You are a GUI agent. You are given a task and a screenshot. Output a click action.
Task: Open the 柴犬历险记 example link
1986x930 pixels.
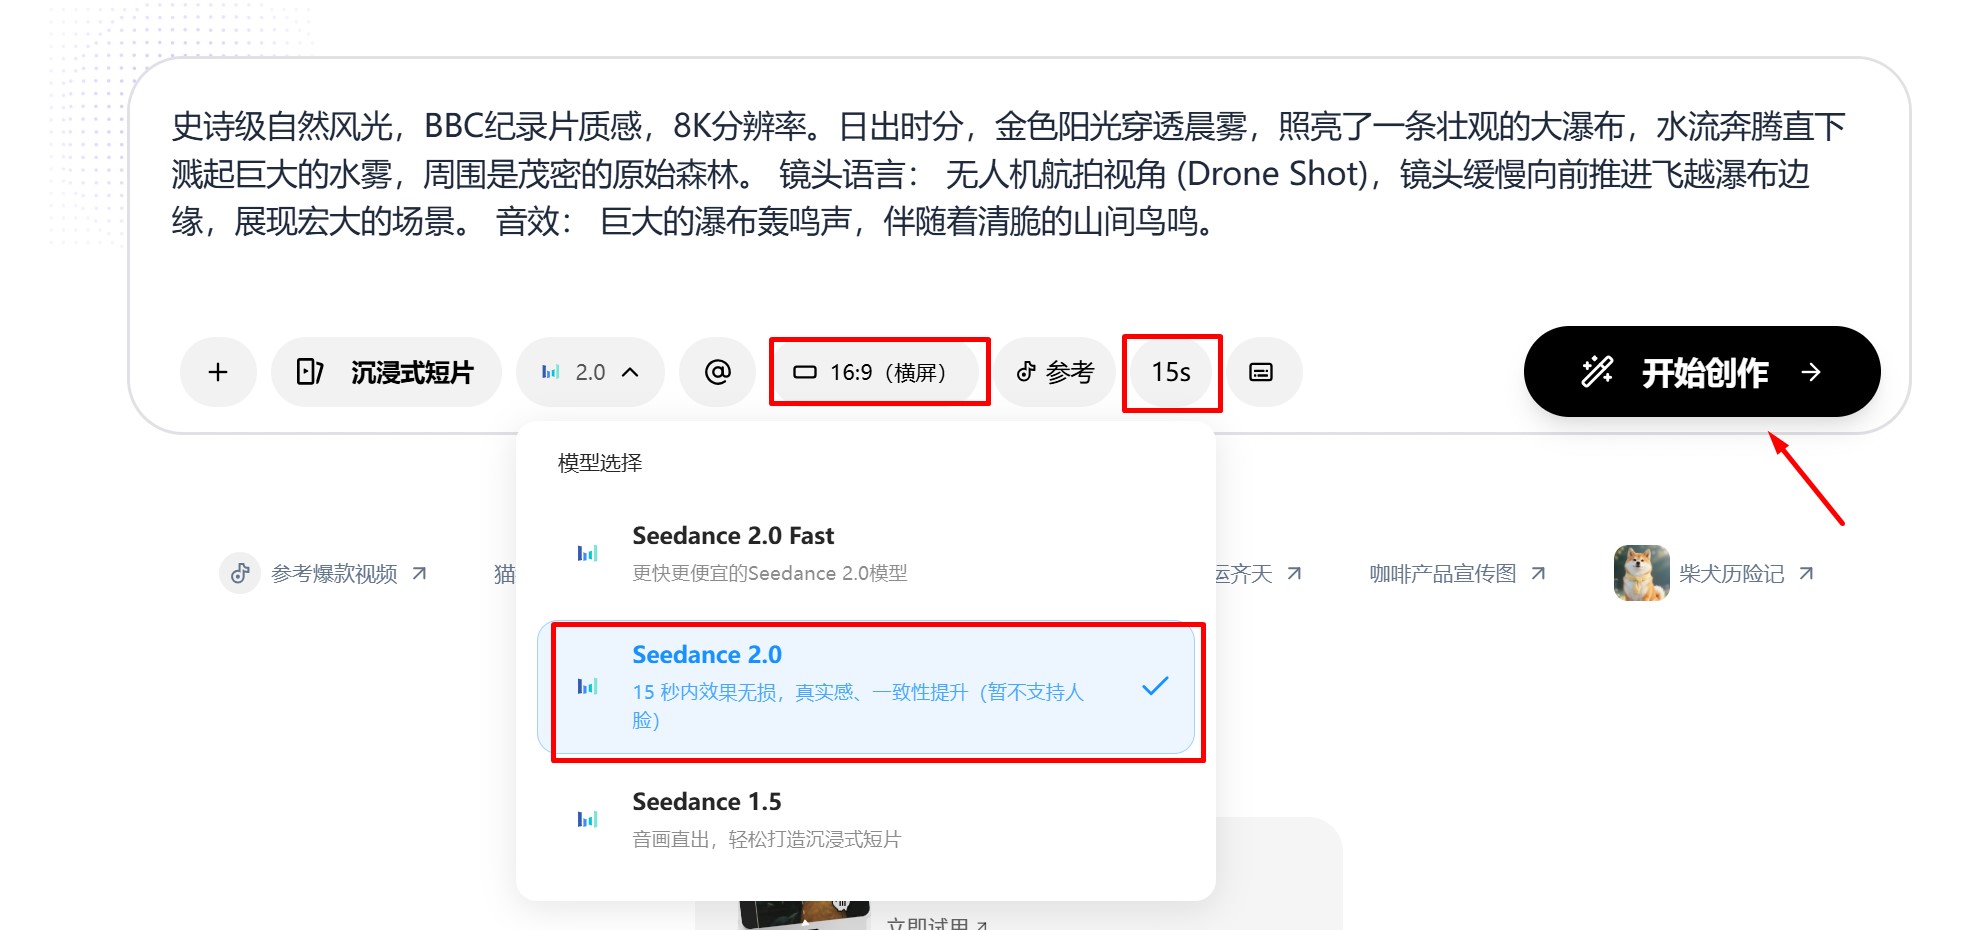click(x=1738, y=573)
